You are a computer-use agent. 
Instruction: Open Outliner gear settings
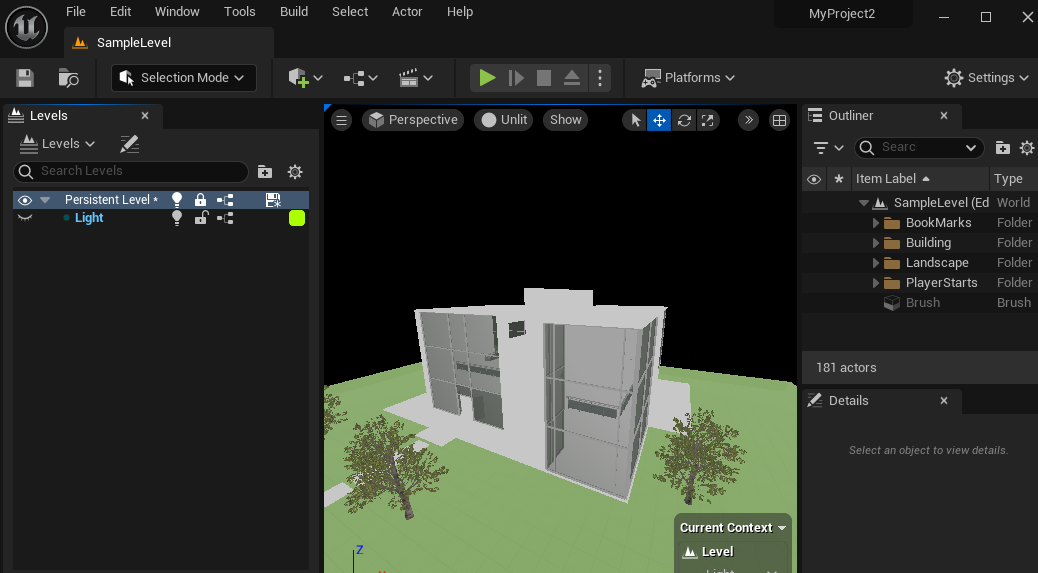click(x=1027, y=148)
